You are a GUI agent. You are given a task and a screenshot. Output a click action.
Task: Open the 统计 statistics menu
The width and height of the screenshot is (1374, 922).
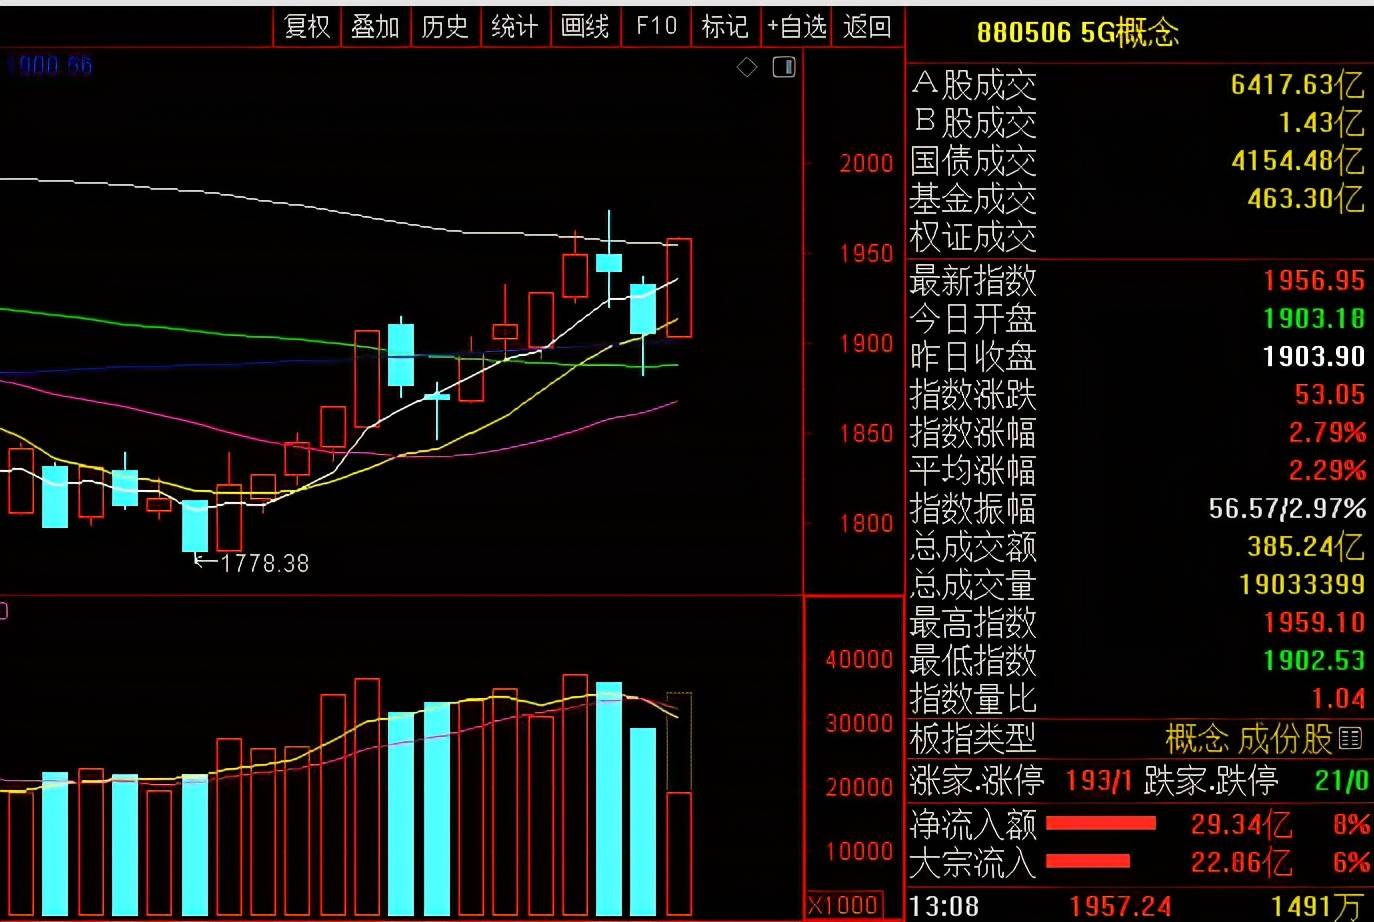coord(515,27)
